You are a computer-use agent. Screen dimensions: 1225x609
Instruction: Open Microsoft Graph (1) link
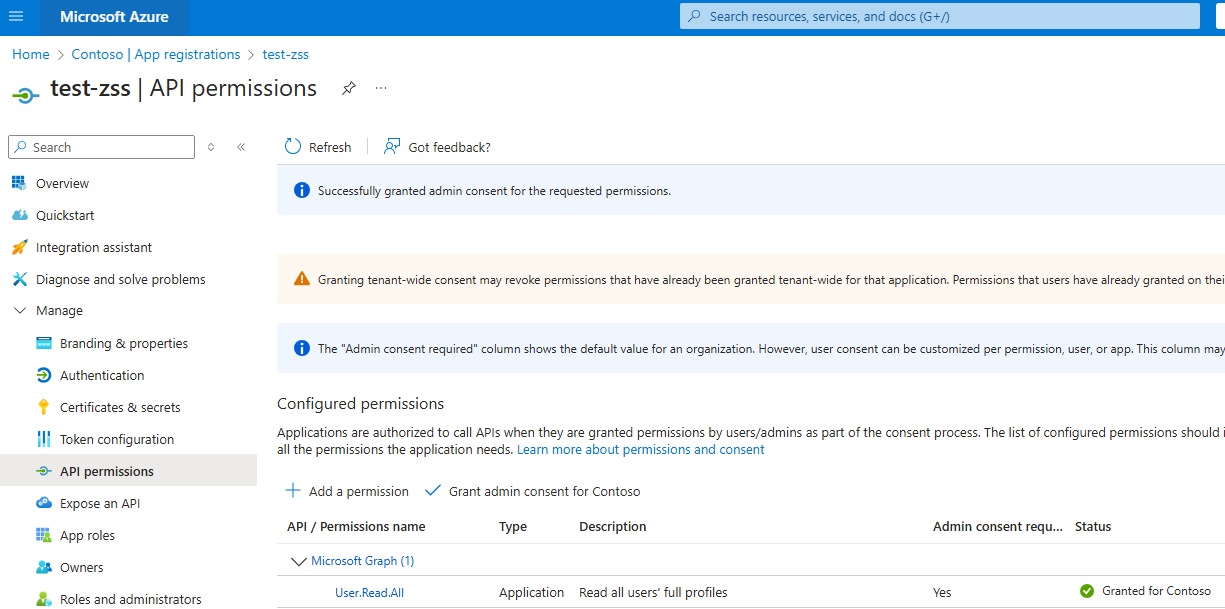click(x=362, y=561)
